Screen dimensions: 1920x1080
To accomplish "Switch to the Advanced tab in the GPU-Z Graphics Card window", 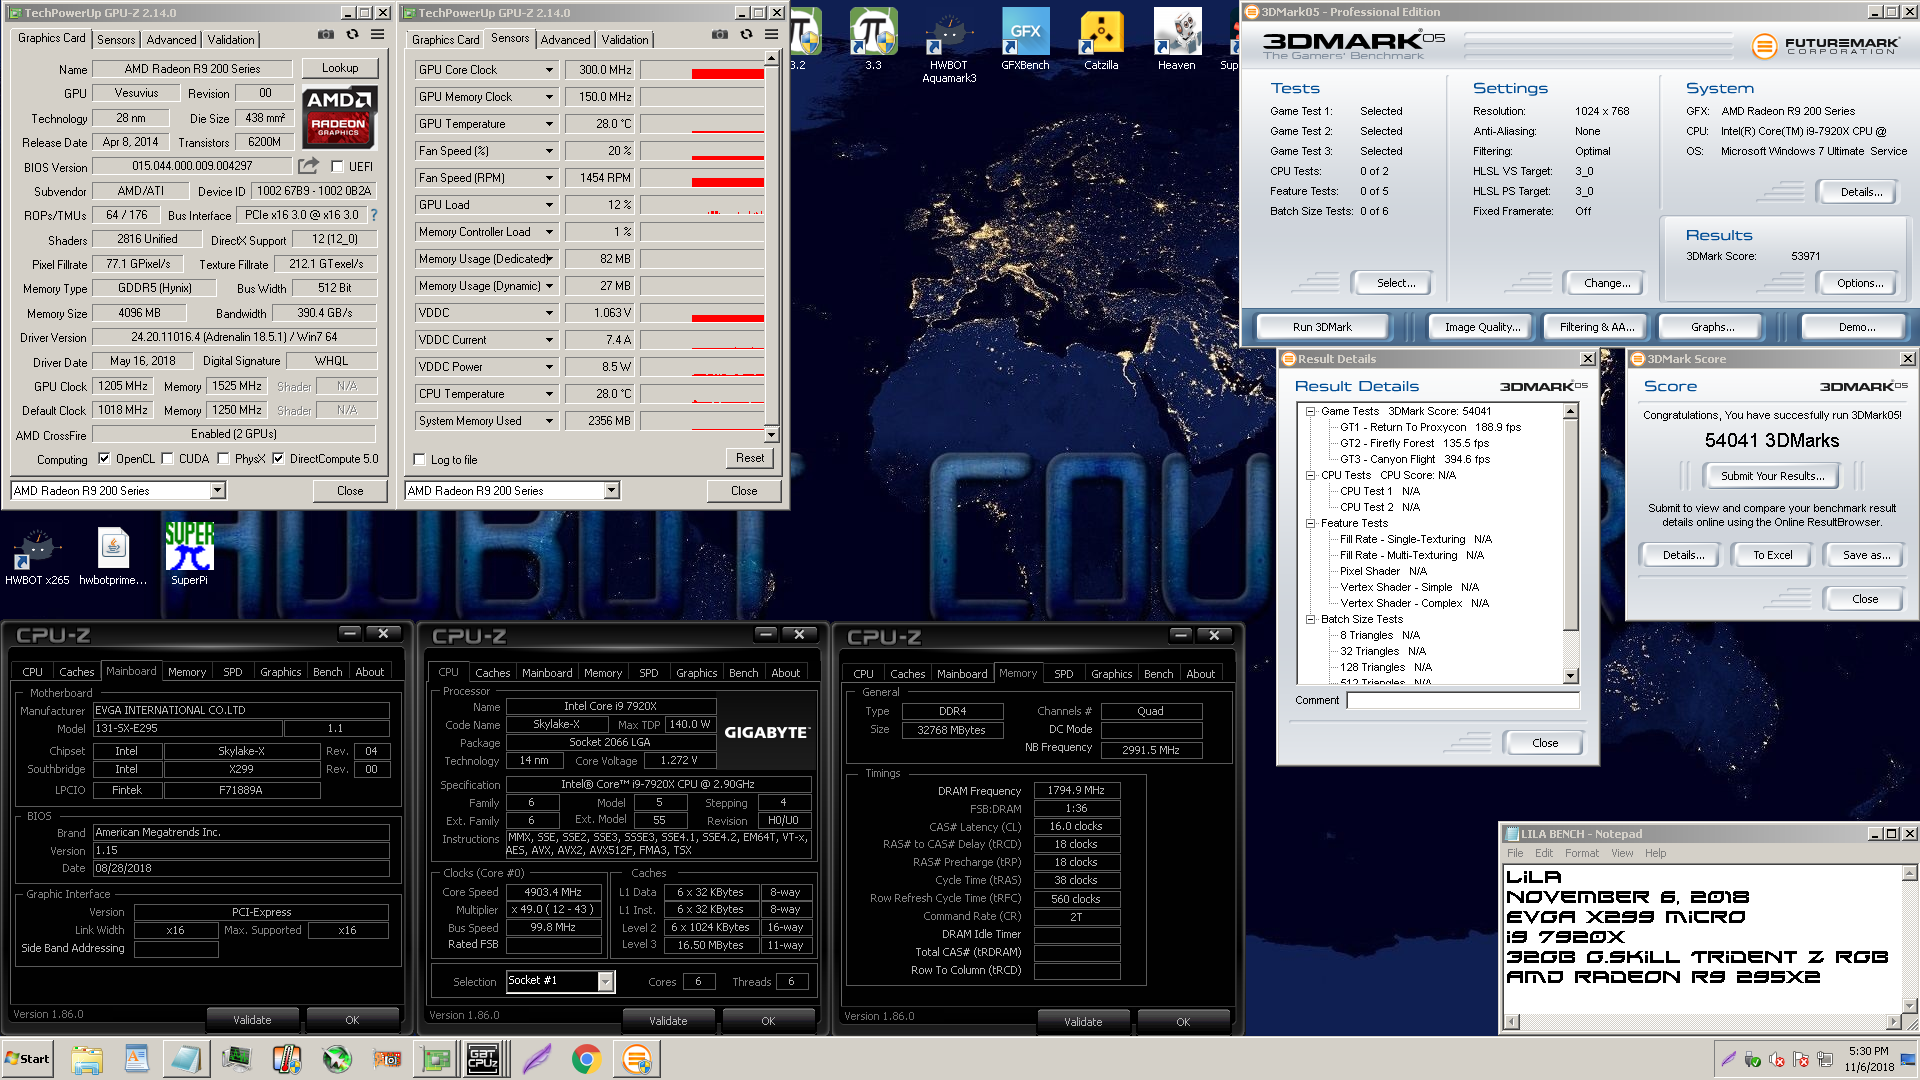I will point(171,39).
